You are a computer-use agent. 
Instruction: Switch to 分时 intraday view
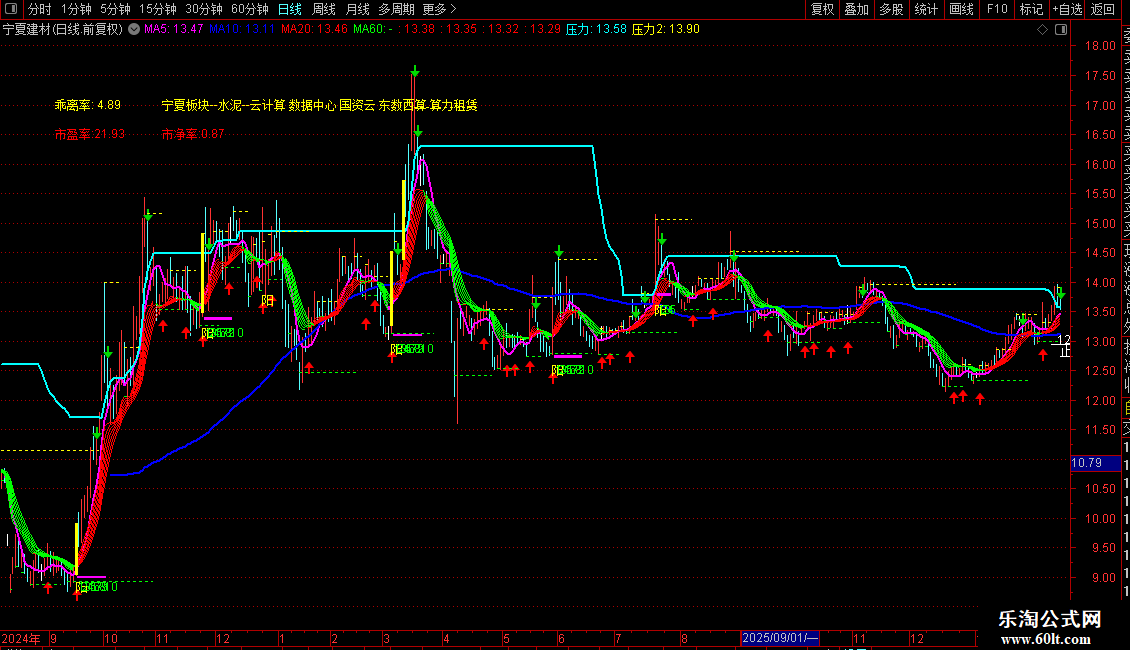click(40, 9)
